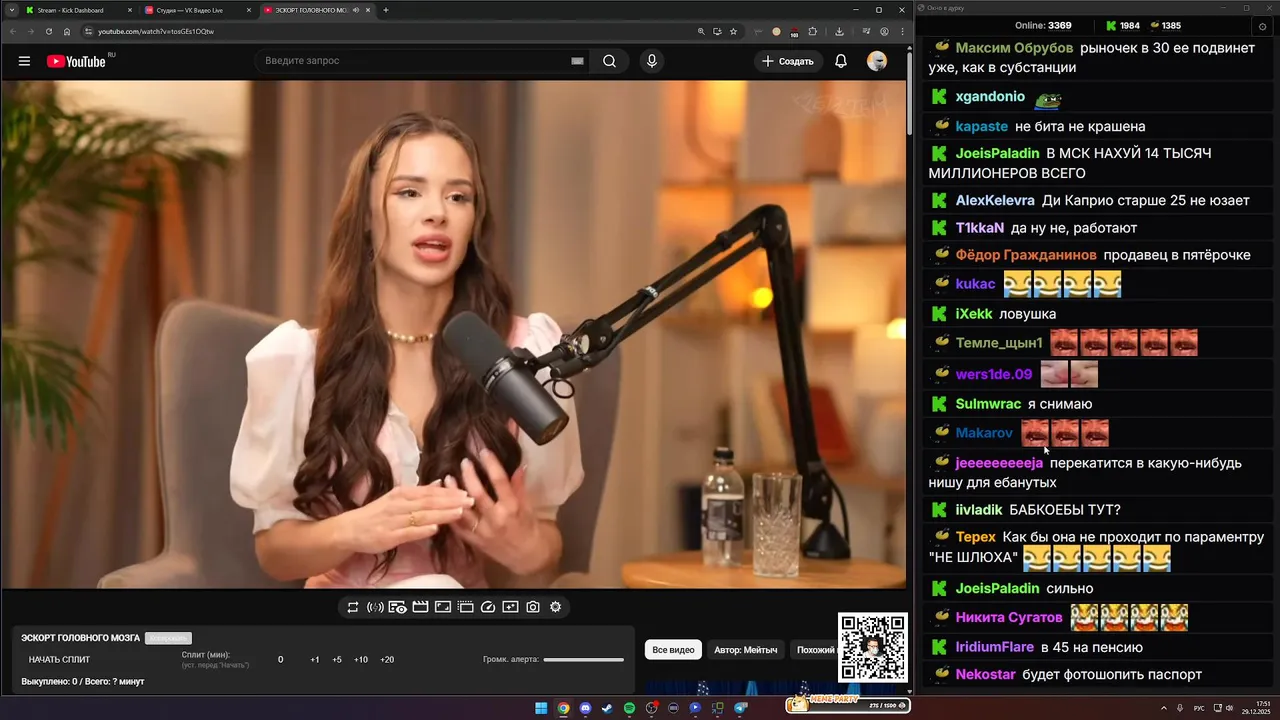Add +5 minutes to the split
Viewport: 1280px width, 720px height.
click(337, 659)
